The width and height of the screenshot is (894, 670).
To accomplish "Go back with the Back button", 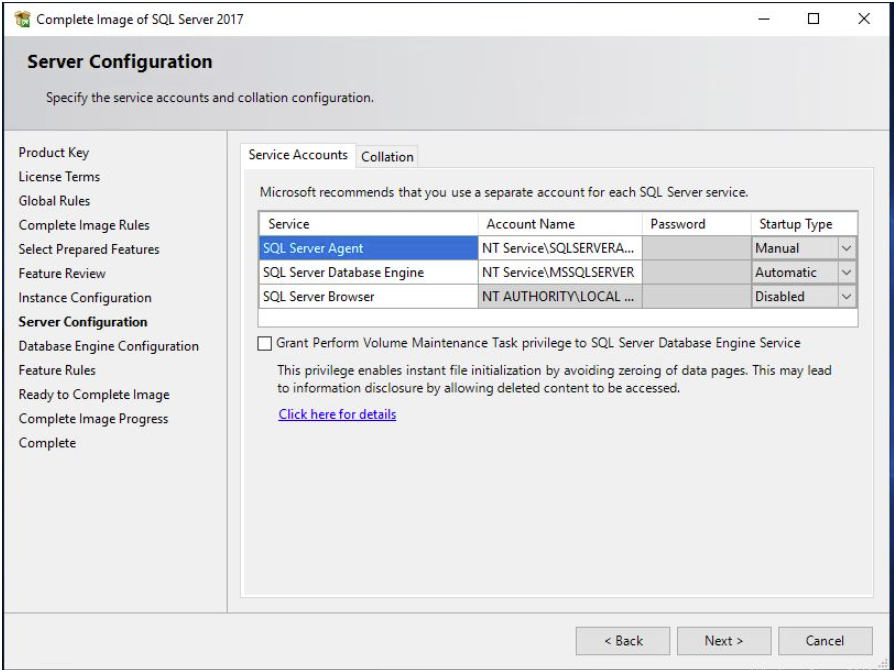I will (x=623, y=641).
